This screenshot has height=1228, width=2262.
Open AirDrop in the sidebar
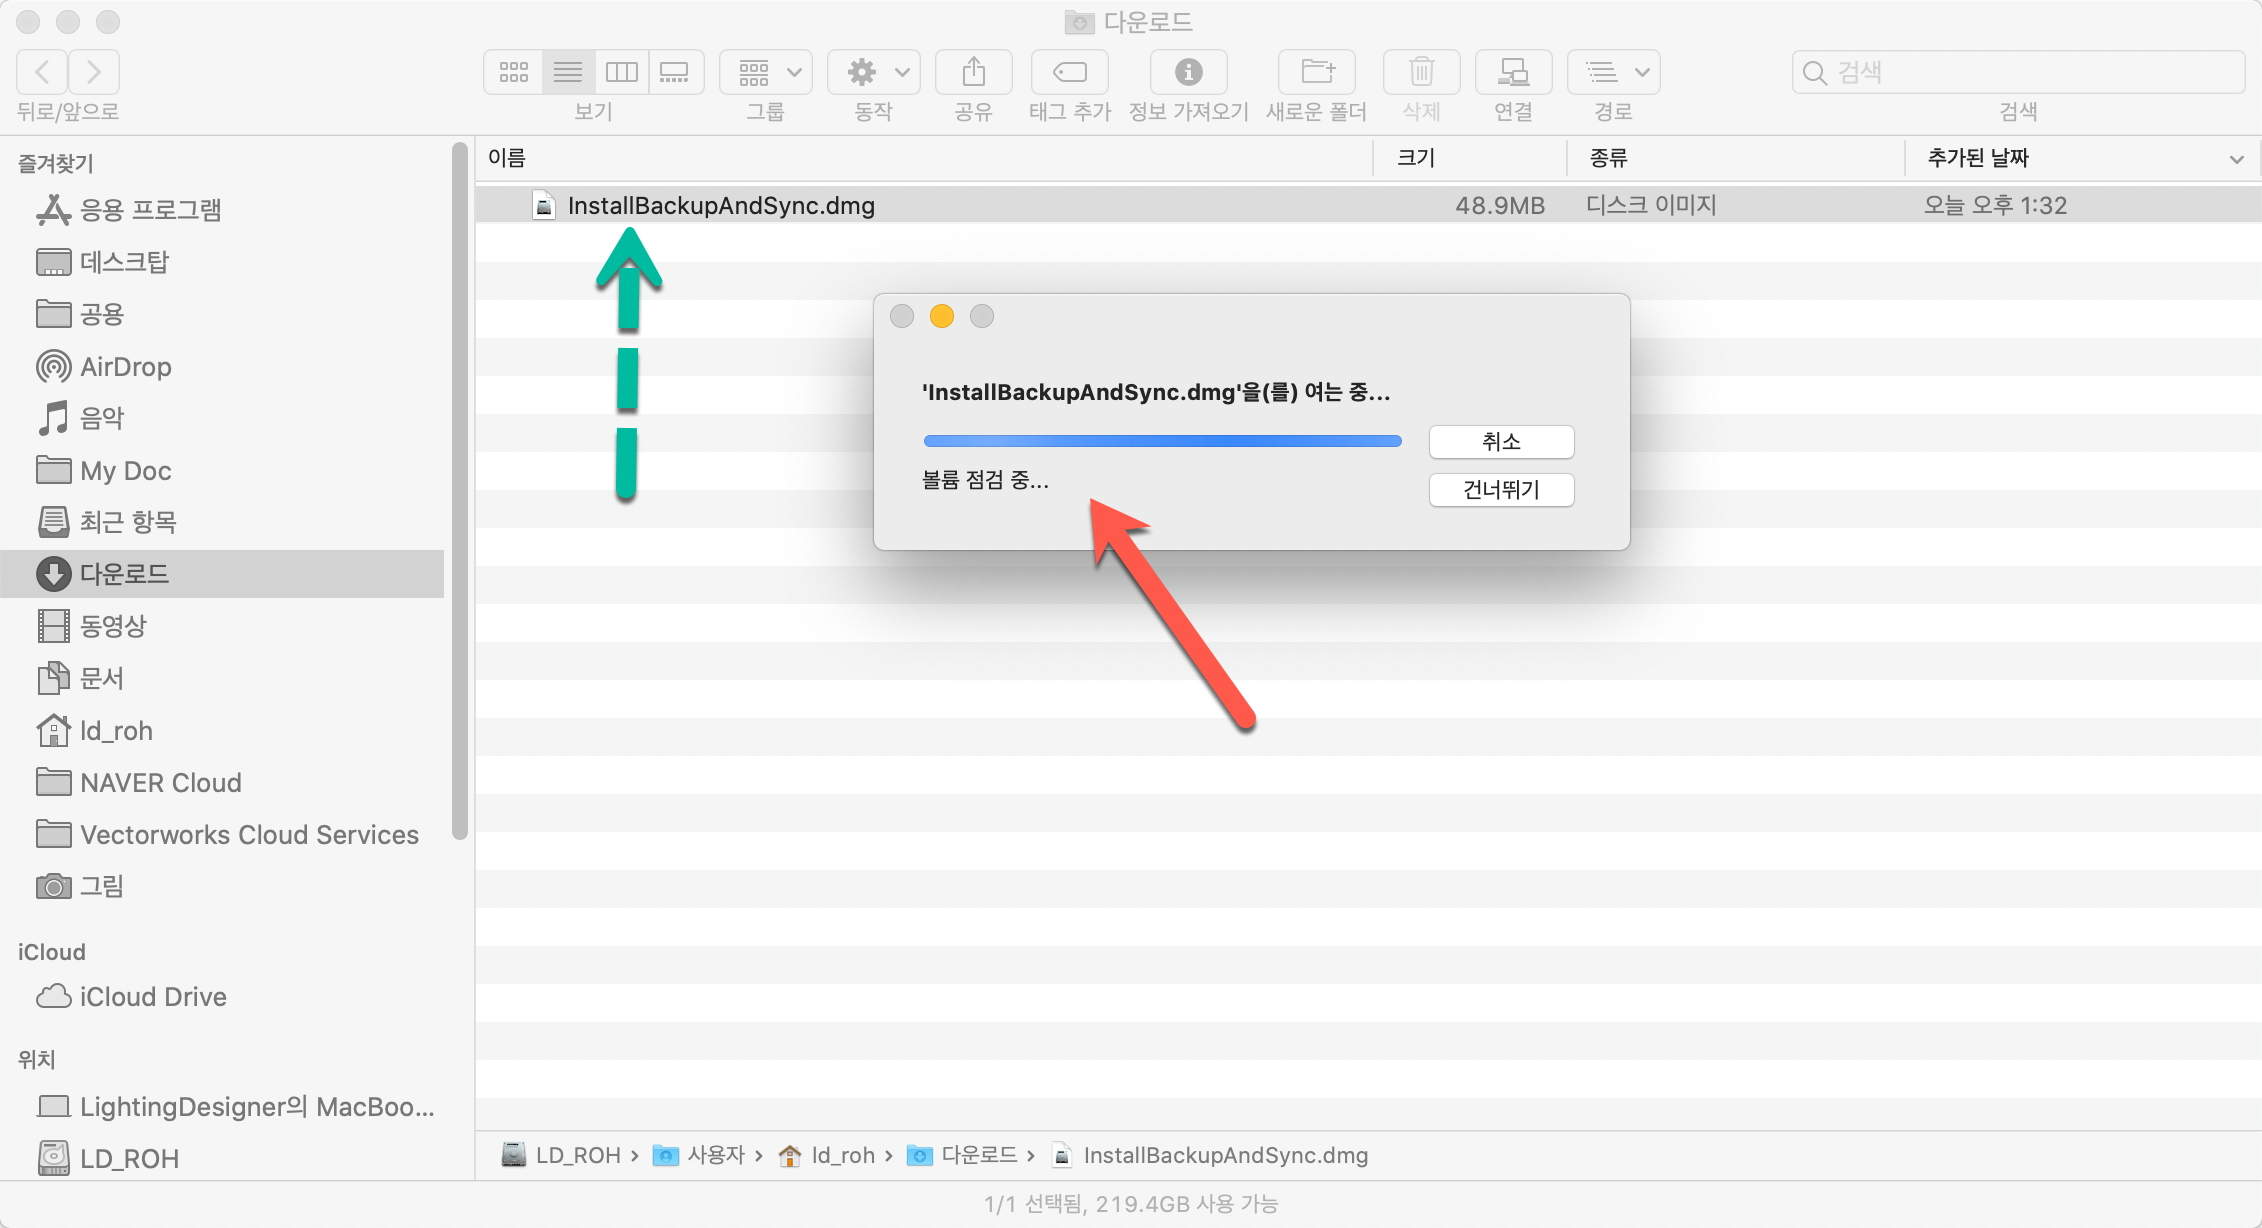pyautogui.click(x=125, y=367)
